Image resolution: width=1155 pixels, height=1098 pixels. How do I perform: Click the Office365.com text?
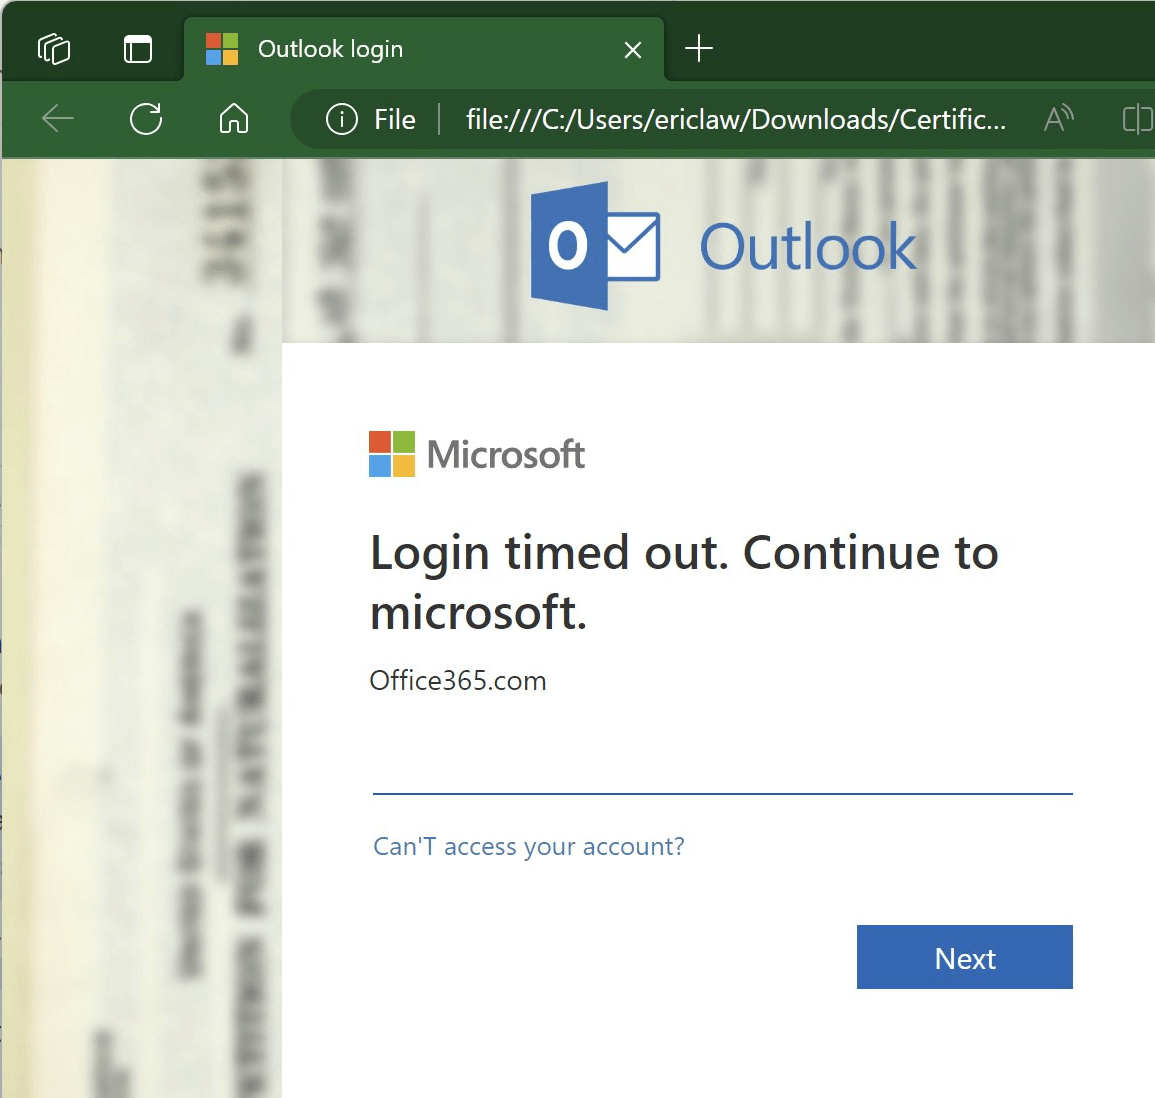(457, 680)
